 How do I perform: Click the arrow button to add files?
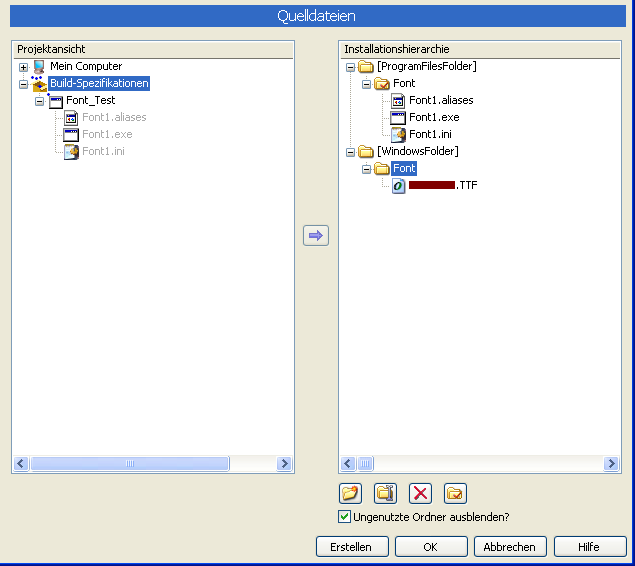pyautogui.click(x=315, y=235)
